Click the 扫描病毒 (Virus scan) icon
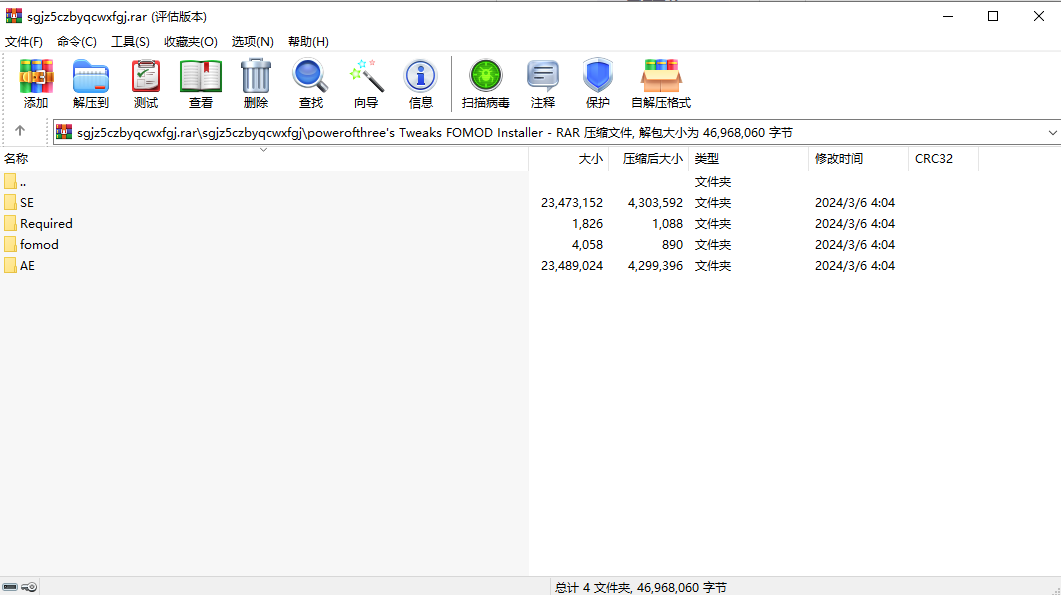The width and height of the screenshot is (1061, 595). (x=485, y=83)
